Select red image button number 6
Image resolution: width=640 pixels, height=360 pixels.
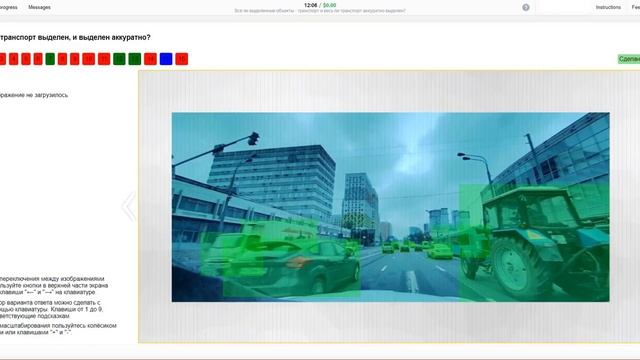38,59
